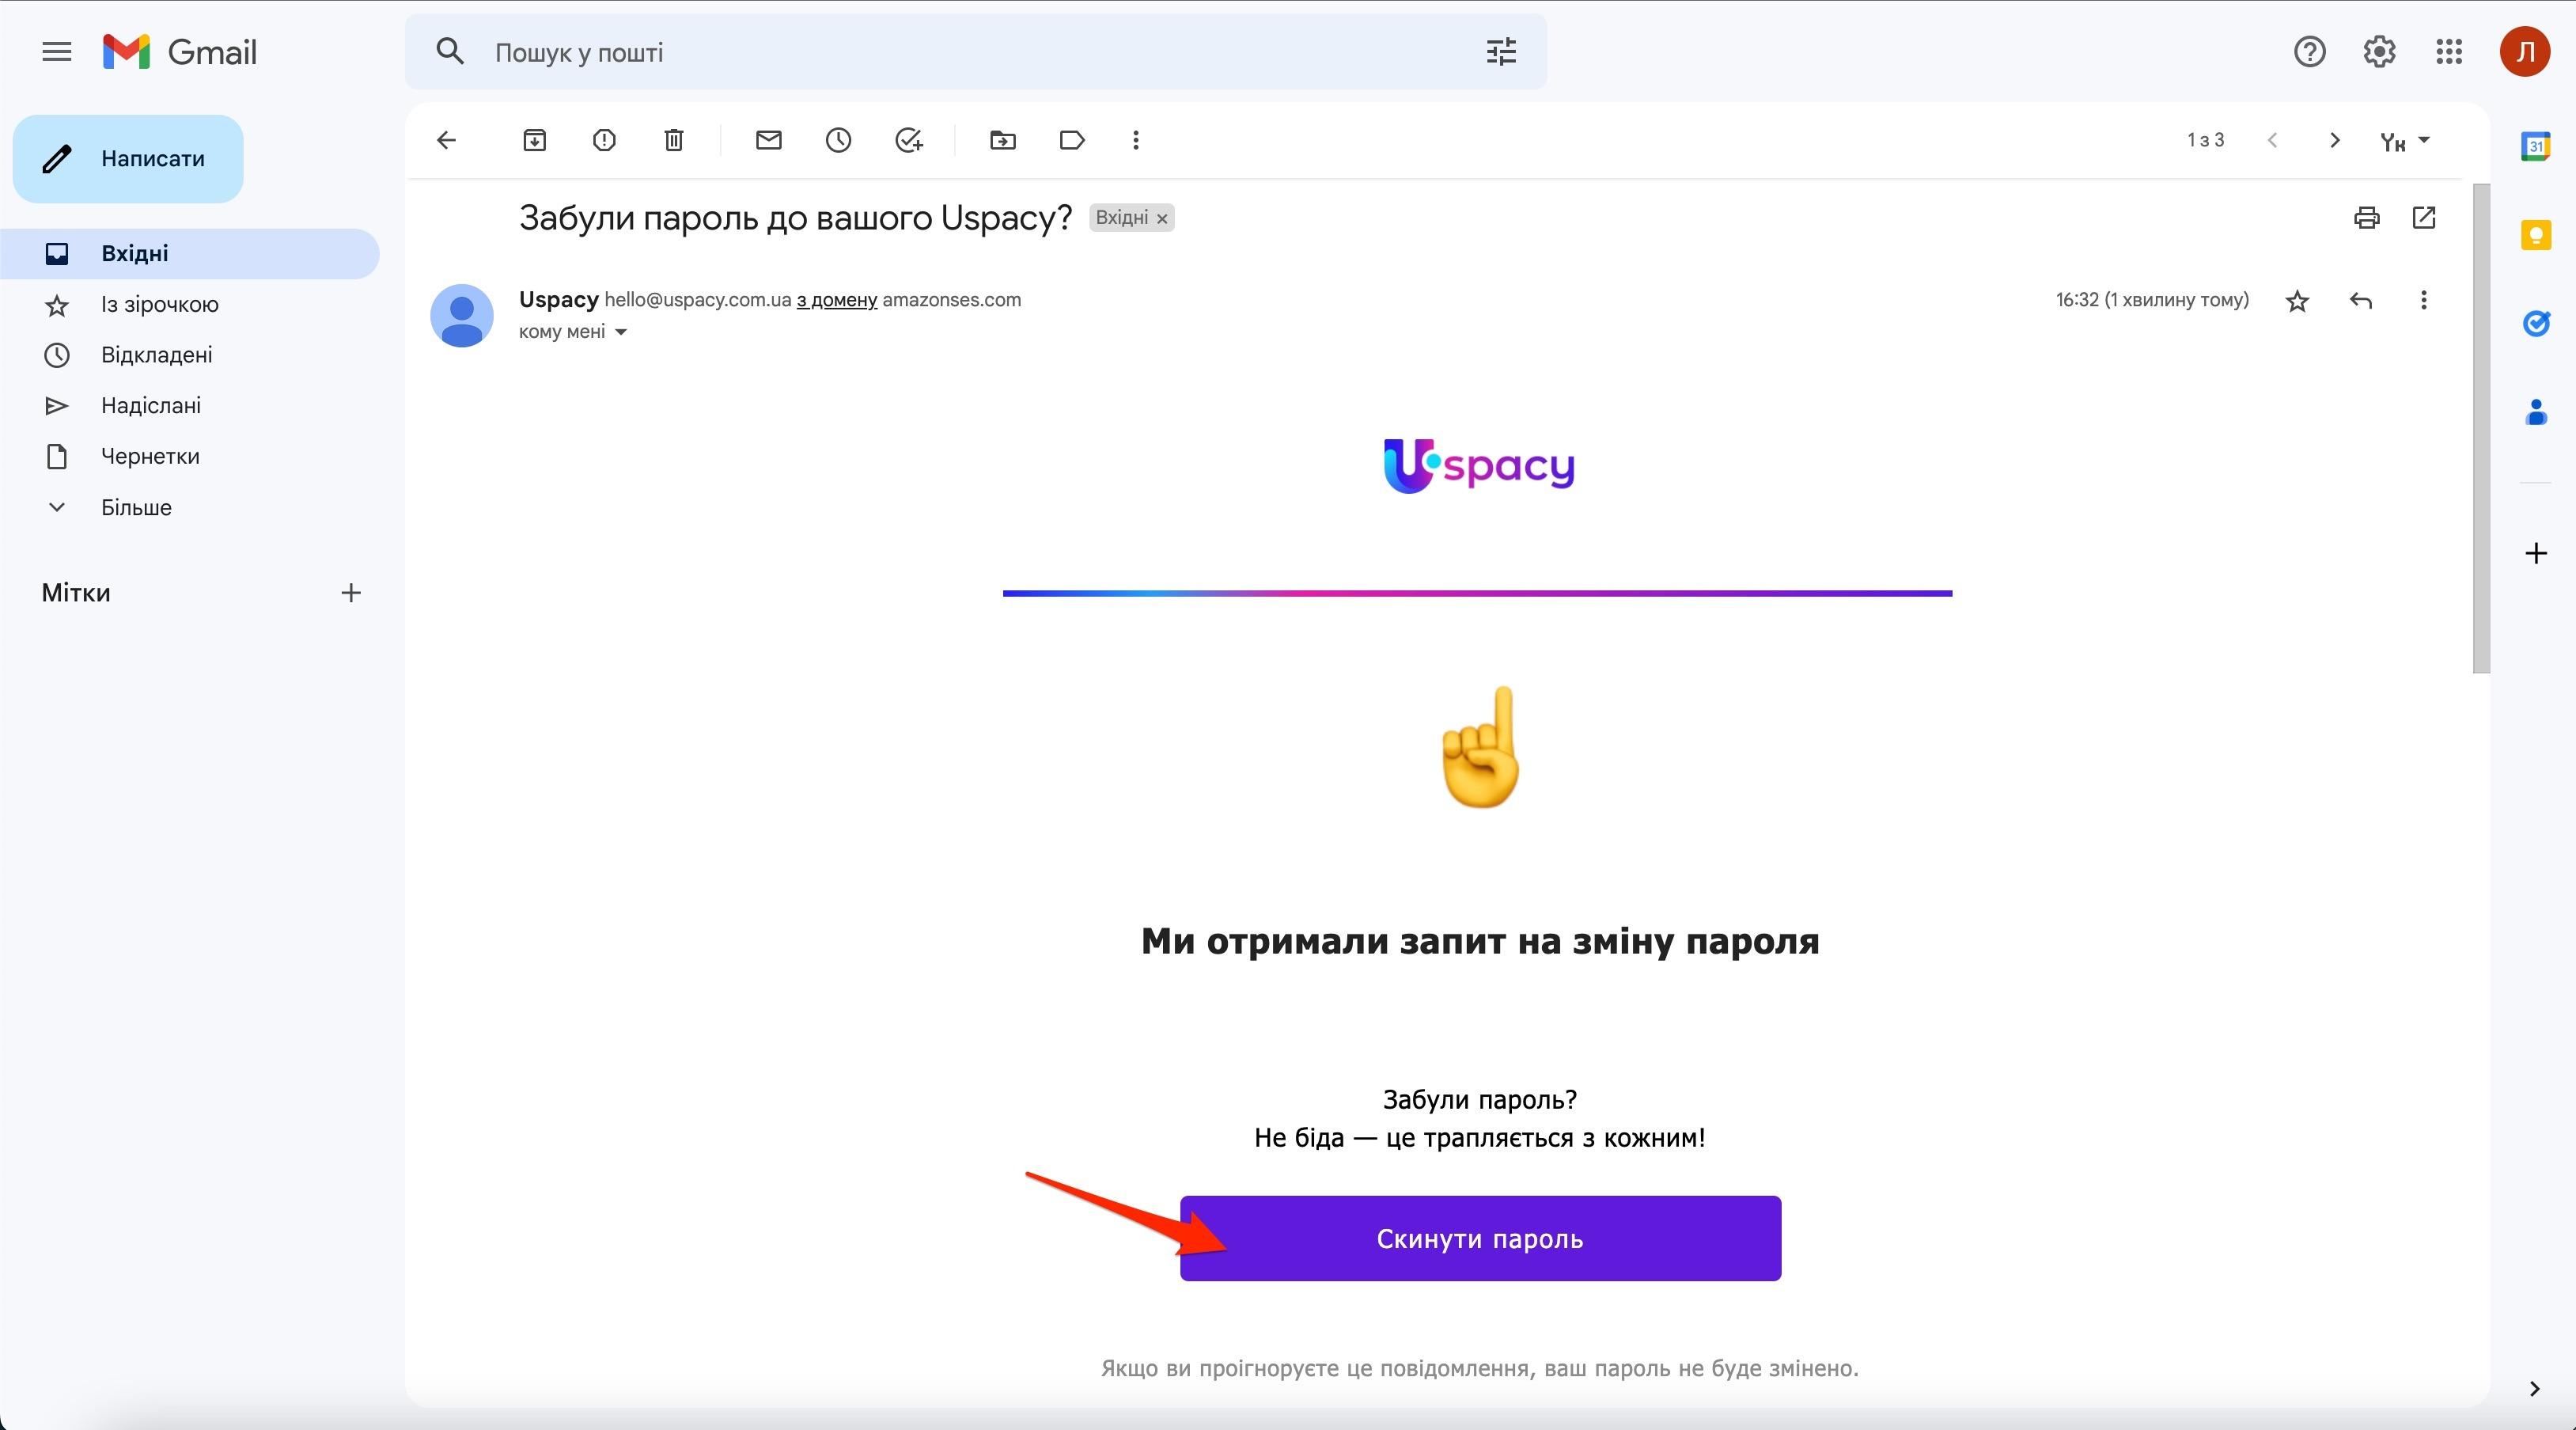Expand recipient details next to кому мені
Viewport: 2576px width, 1430px height.
click(x=621, y=332)
